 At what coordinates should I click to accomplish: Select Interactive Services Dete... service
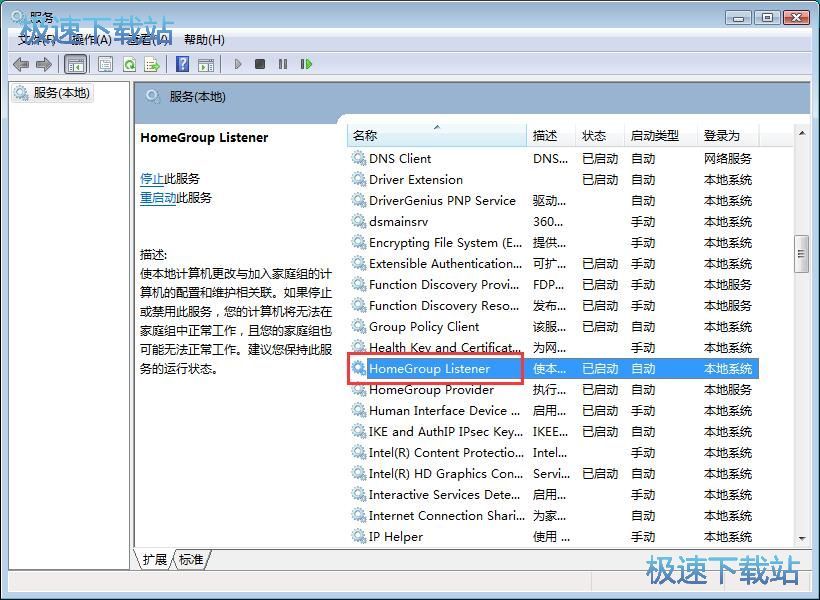point(553,494)
